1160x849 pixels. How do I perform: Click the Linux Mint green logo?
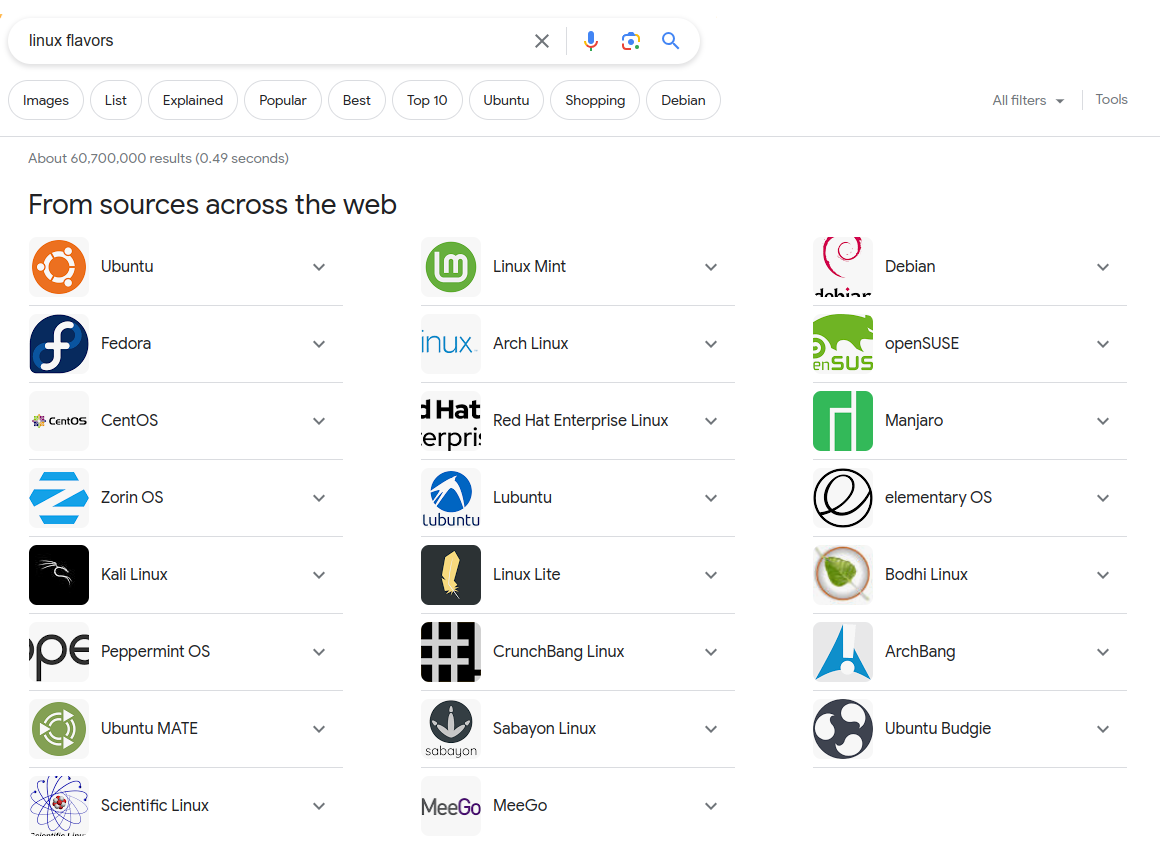click(451, 267)
